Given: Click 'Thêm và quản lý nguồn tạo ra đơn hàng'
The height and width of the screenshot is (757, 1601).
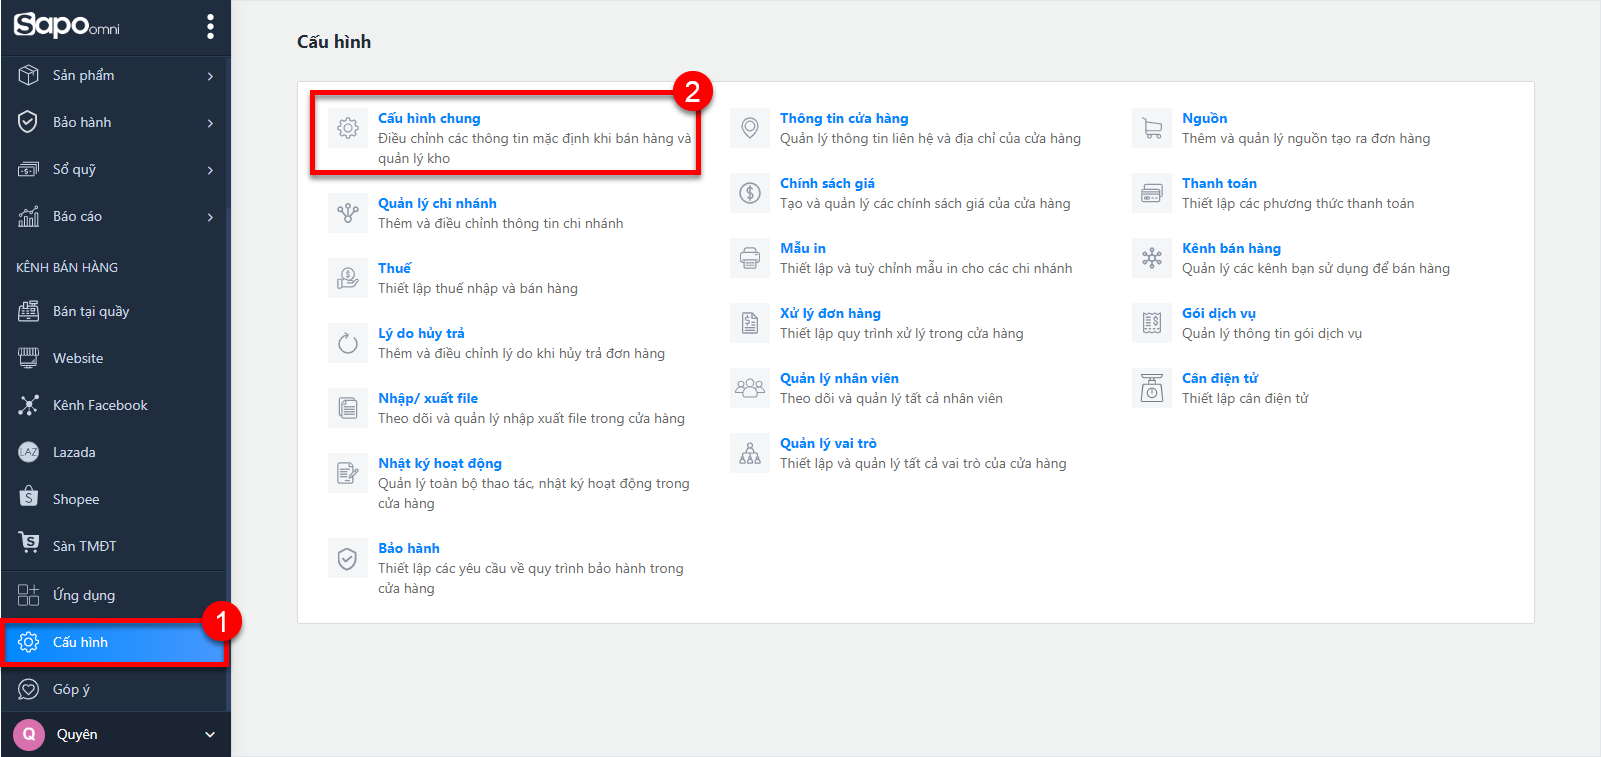Looking at the screenshot, I should pos(1306,138).
